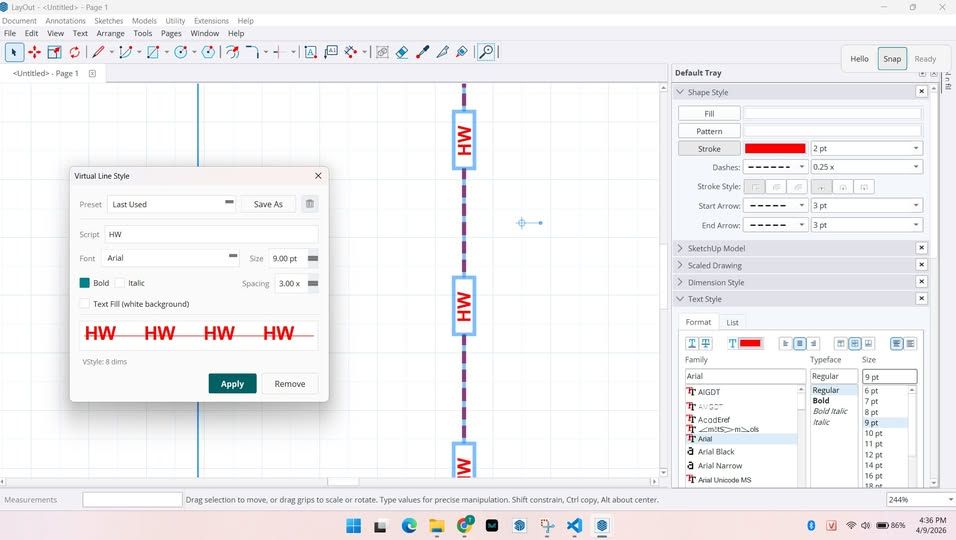Select the red pencil Line tool
This screenshot has width=956, height=540.
click(x=98, y=52)
